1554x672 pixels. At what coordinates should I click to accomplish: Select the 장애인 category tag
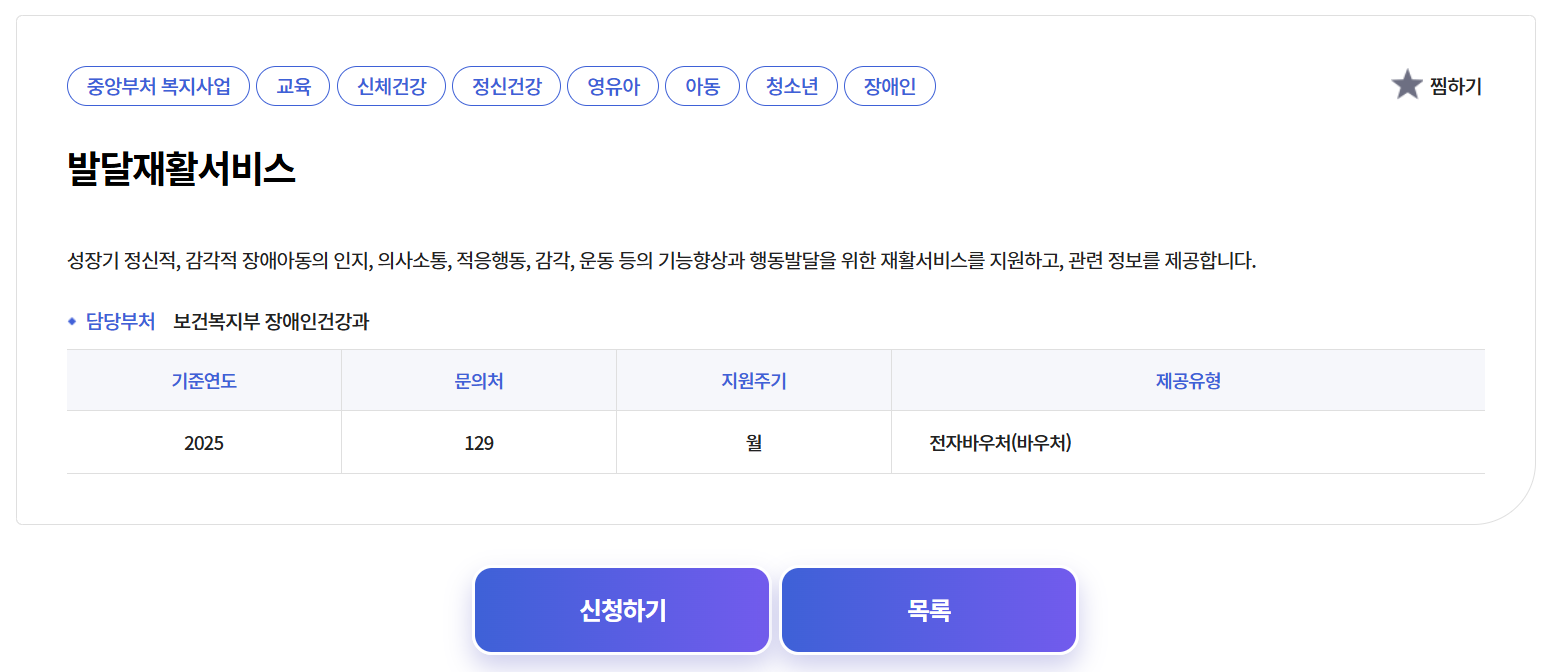pyautogui.click(x=889, y=86)
